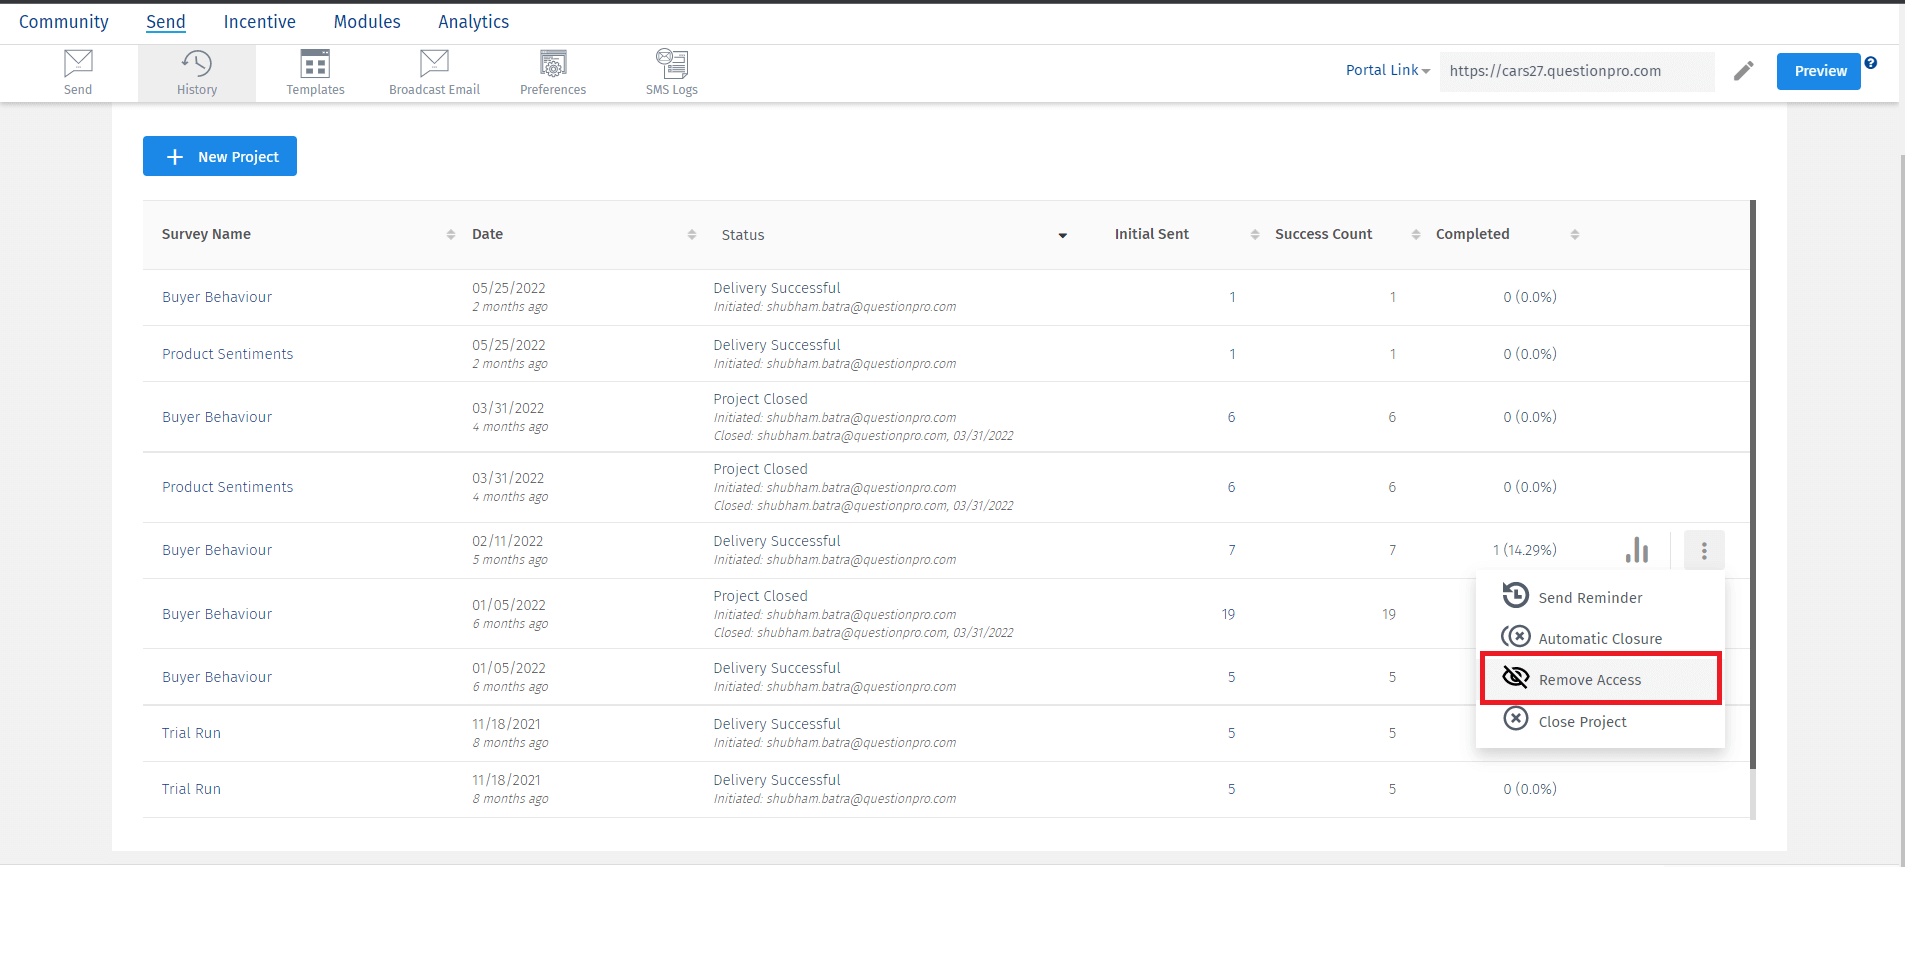Image resolution: width=1905 pixels, height=972 pixels.
Task: Open the SMS Logs icon
Action: [x=671, y=64]
